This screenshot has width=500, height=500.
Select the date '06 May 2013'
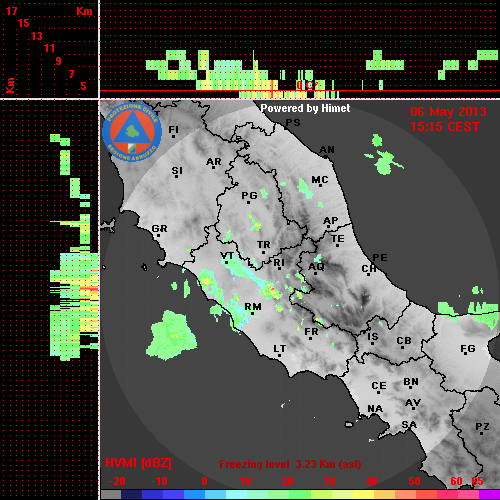(448, 112)
